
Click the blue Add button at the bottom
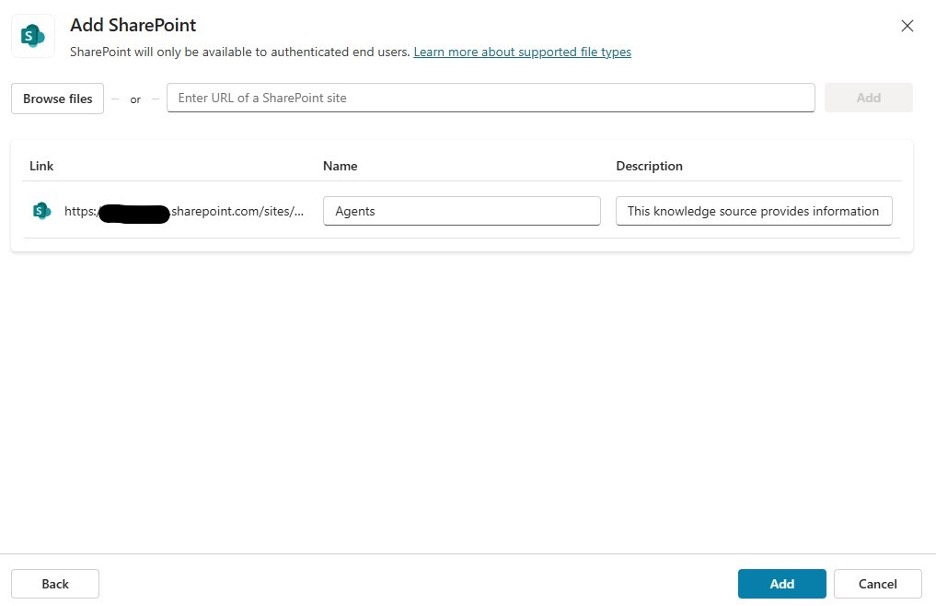click(782, 584)
